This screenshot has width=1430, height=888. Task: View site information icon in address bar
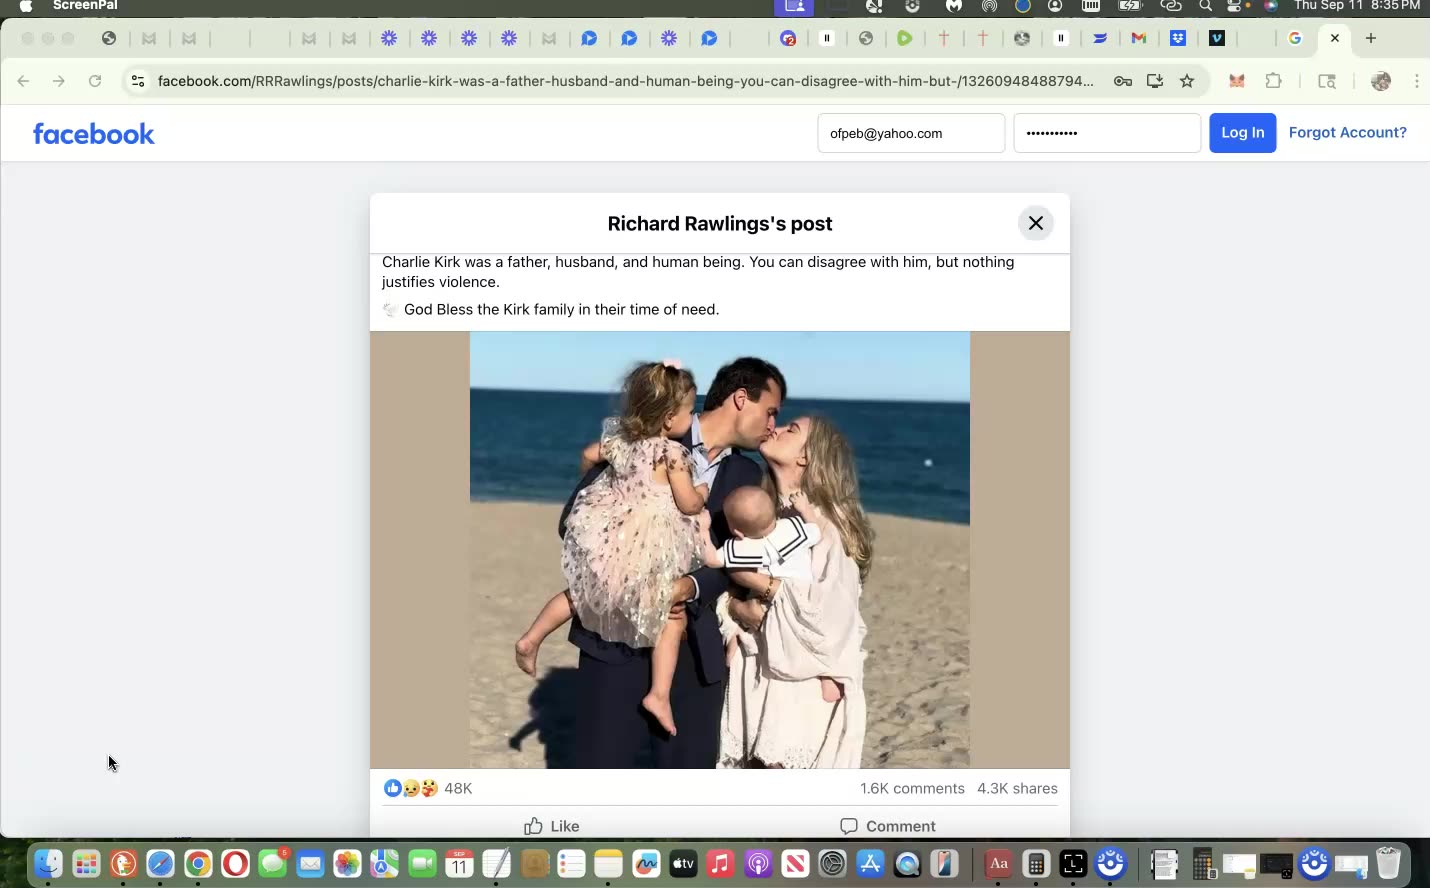coord(138,81)
